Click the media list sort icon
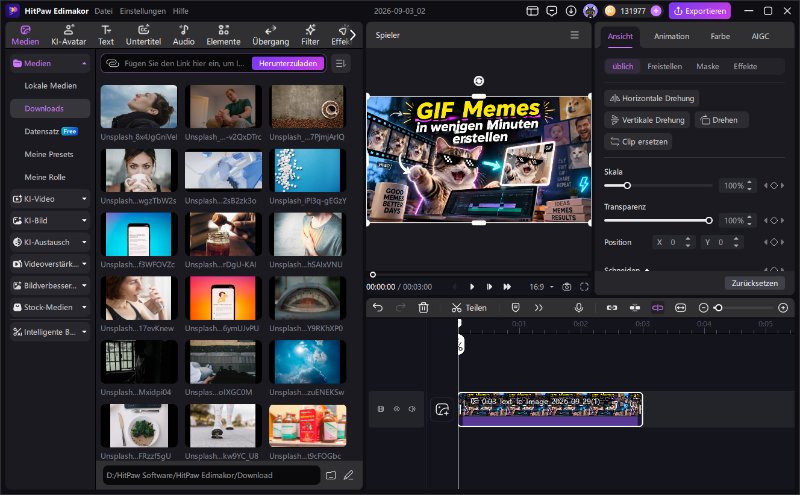Viewport: 800px width, 495px height. pos(340,63)
